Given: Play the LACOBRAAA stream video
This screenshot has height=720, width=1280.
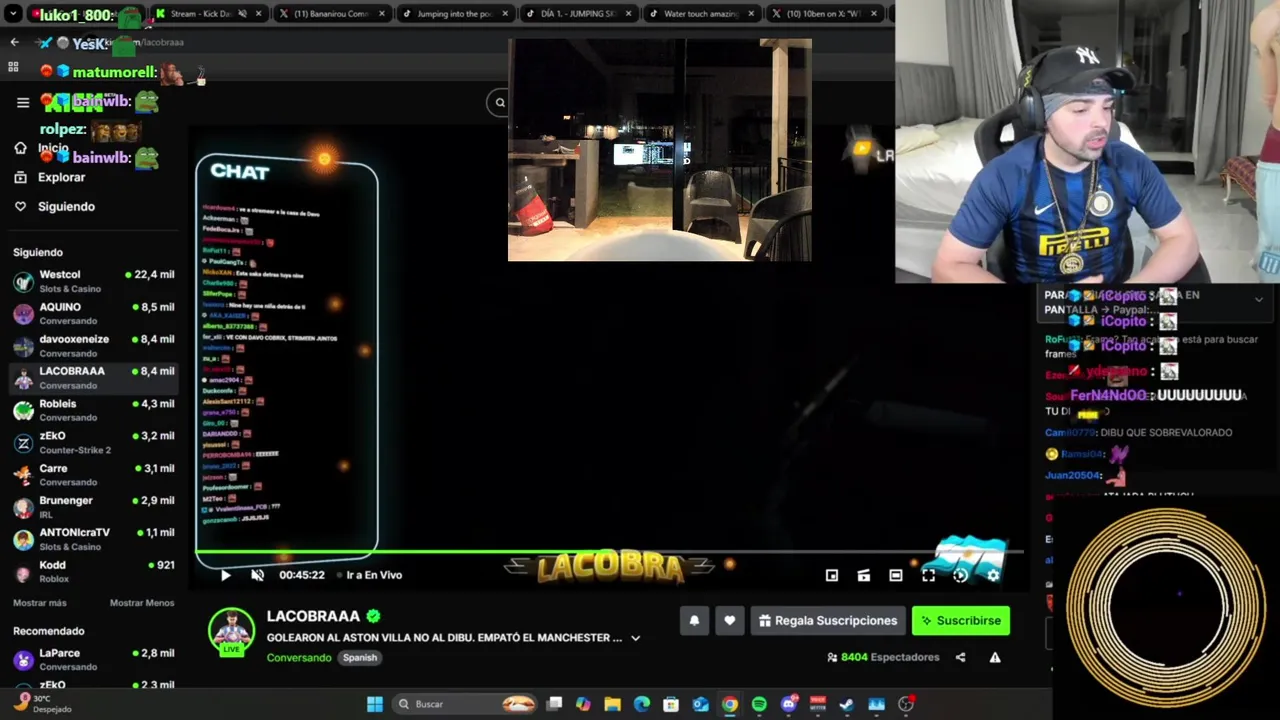Looking at the screenshot, I should click(225, 575).
